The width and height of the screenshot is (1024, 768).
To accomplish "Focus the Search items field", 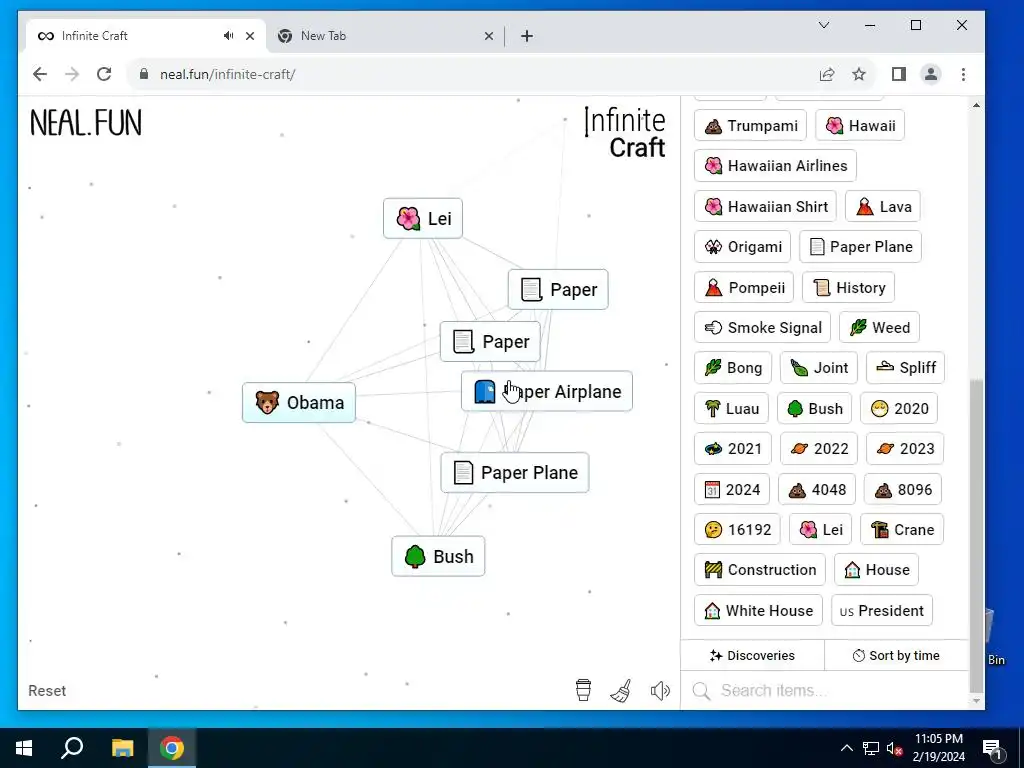I will [x=825, y=690].
